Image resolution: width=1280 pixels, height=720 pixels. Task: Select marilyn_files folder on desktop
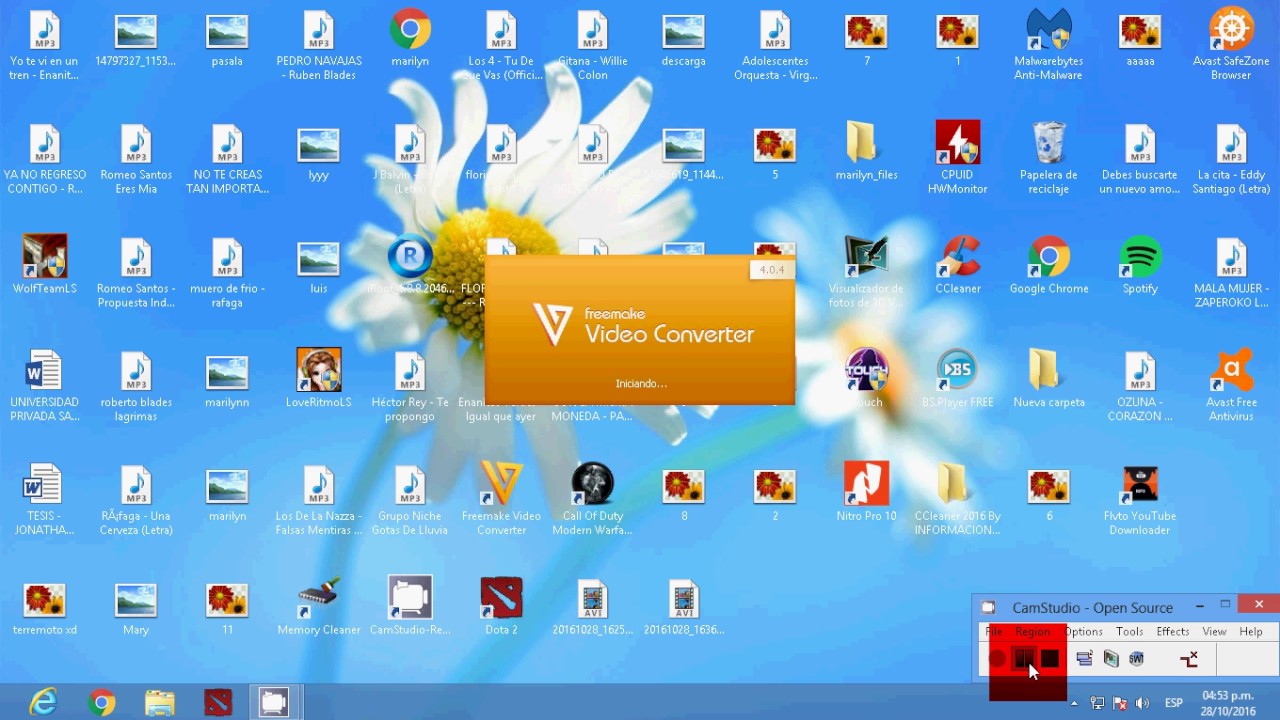pos(866,151)
